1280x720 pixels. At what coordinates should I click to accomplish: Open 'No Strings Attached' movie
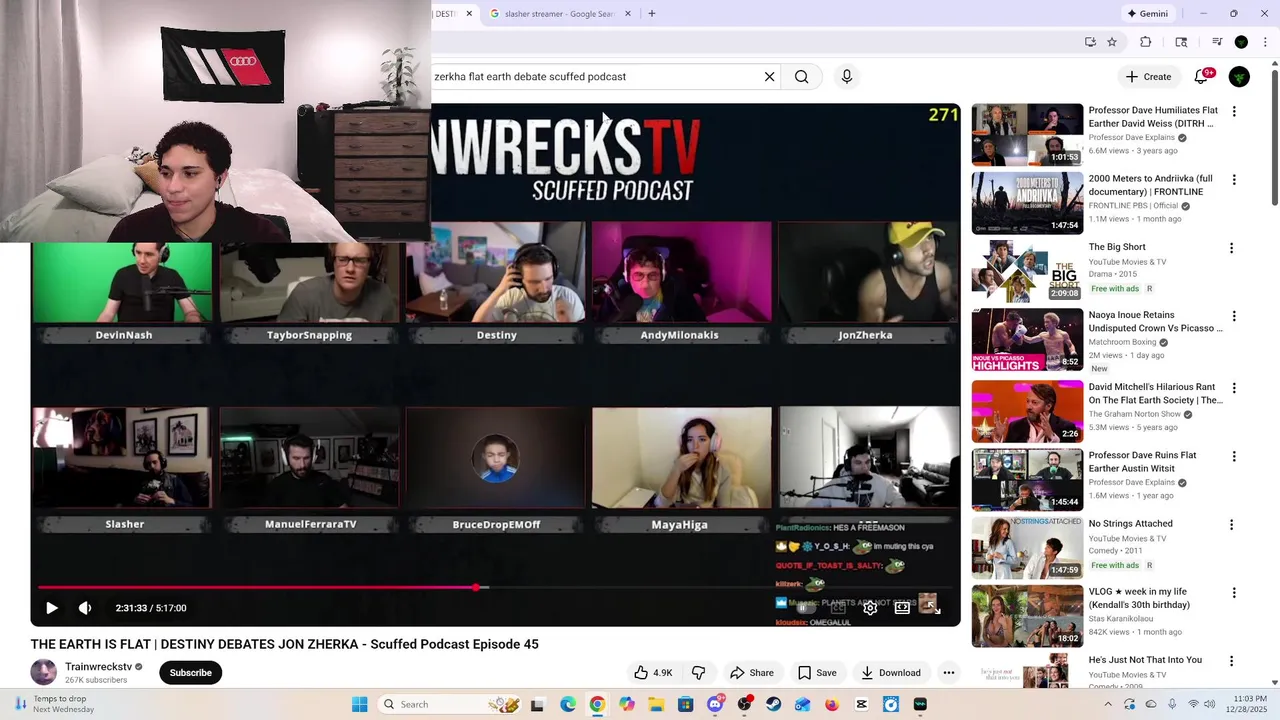[x=1130, y=524]
